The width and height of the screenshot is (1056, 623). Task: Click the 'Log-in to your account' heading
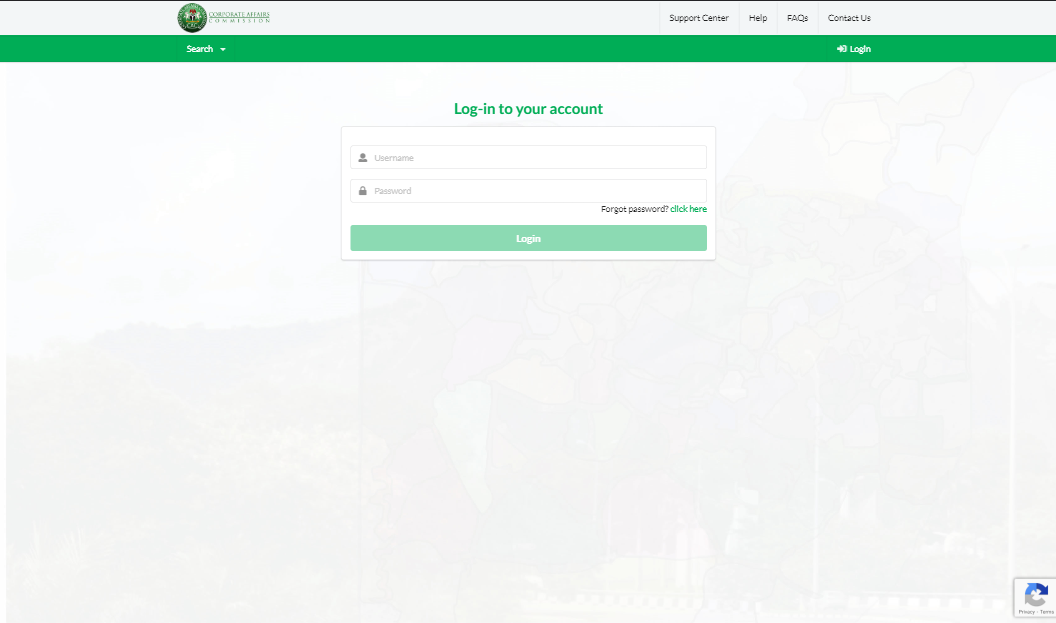point(528,109)
